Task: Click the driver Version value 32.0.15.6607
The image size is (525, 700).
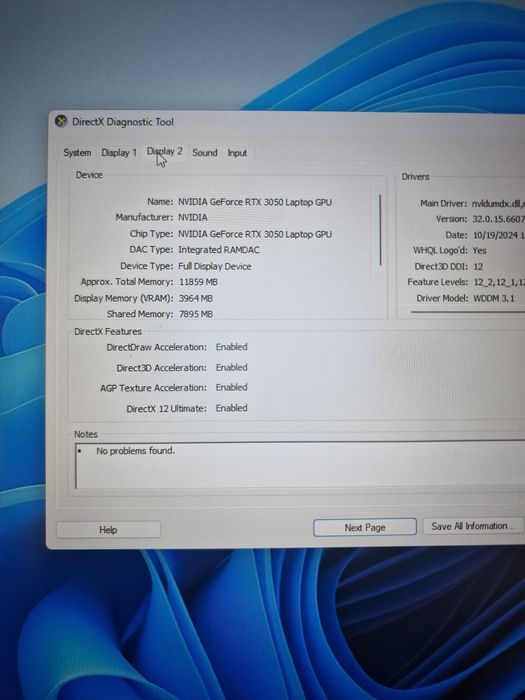Action: [498, 219]
